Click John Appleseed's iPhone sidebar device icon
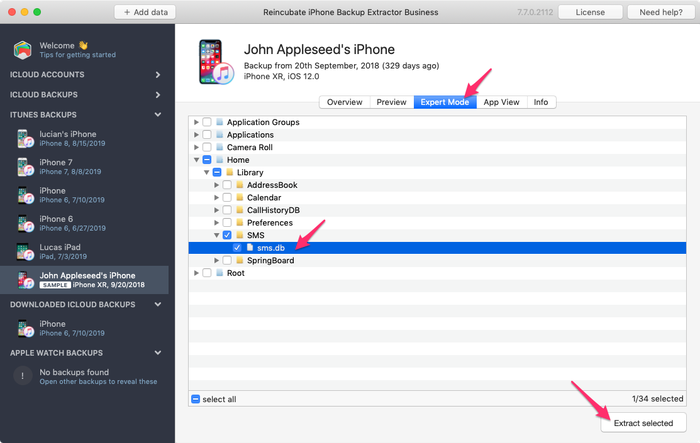Viewport: 700px width, 443px height. coord(25,280)
